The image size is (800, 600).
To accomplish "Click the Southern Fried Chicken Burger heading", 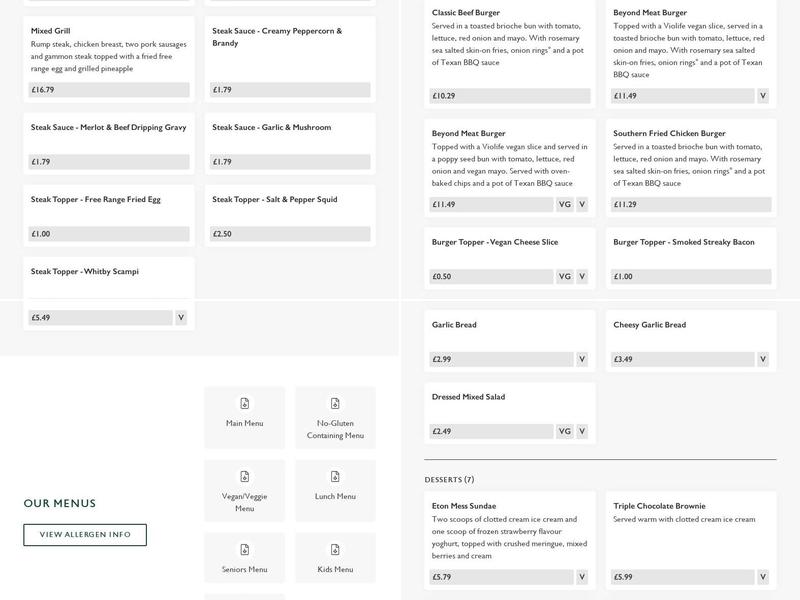I will [669, 133].
